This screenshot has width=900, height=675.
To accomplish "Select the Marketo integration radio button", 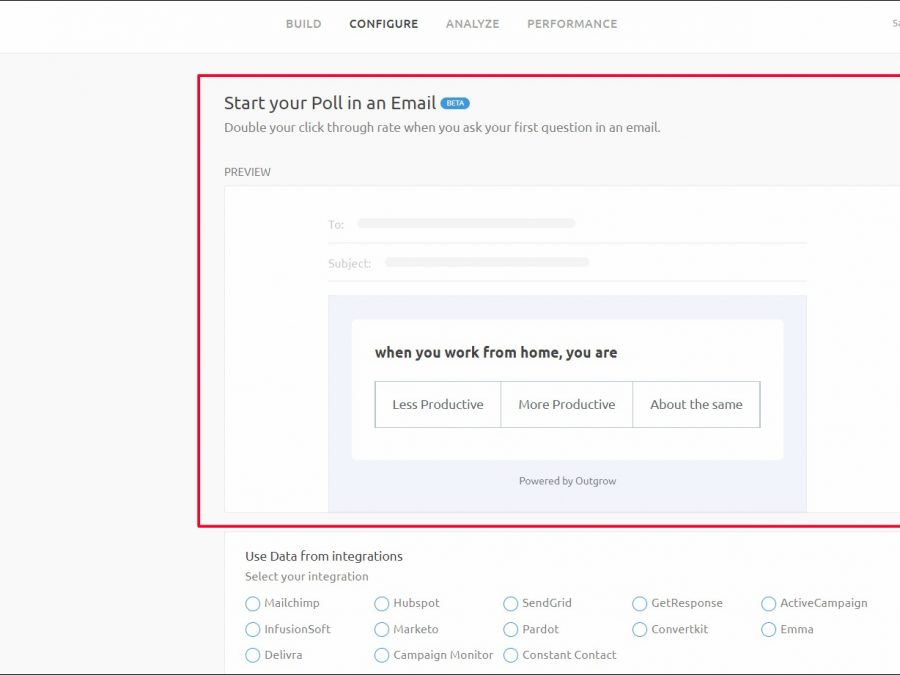I will (382, 630).
